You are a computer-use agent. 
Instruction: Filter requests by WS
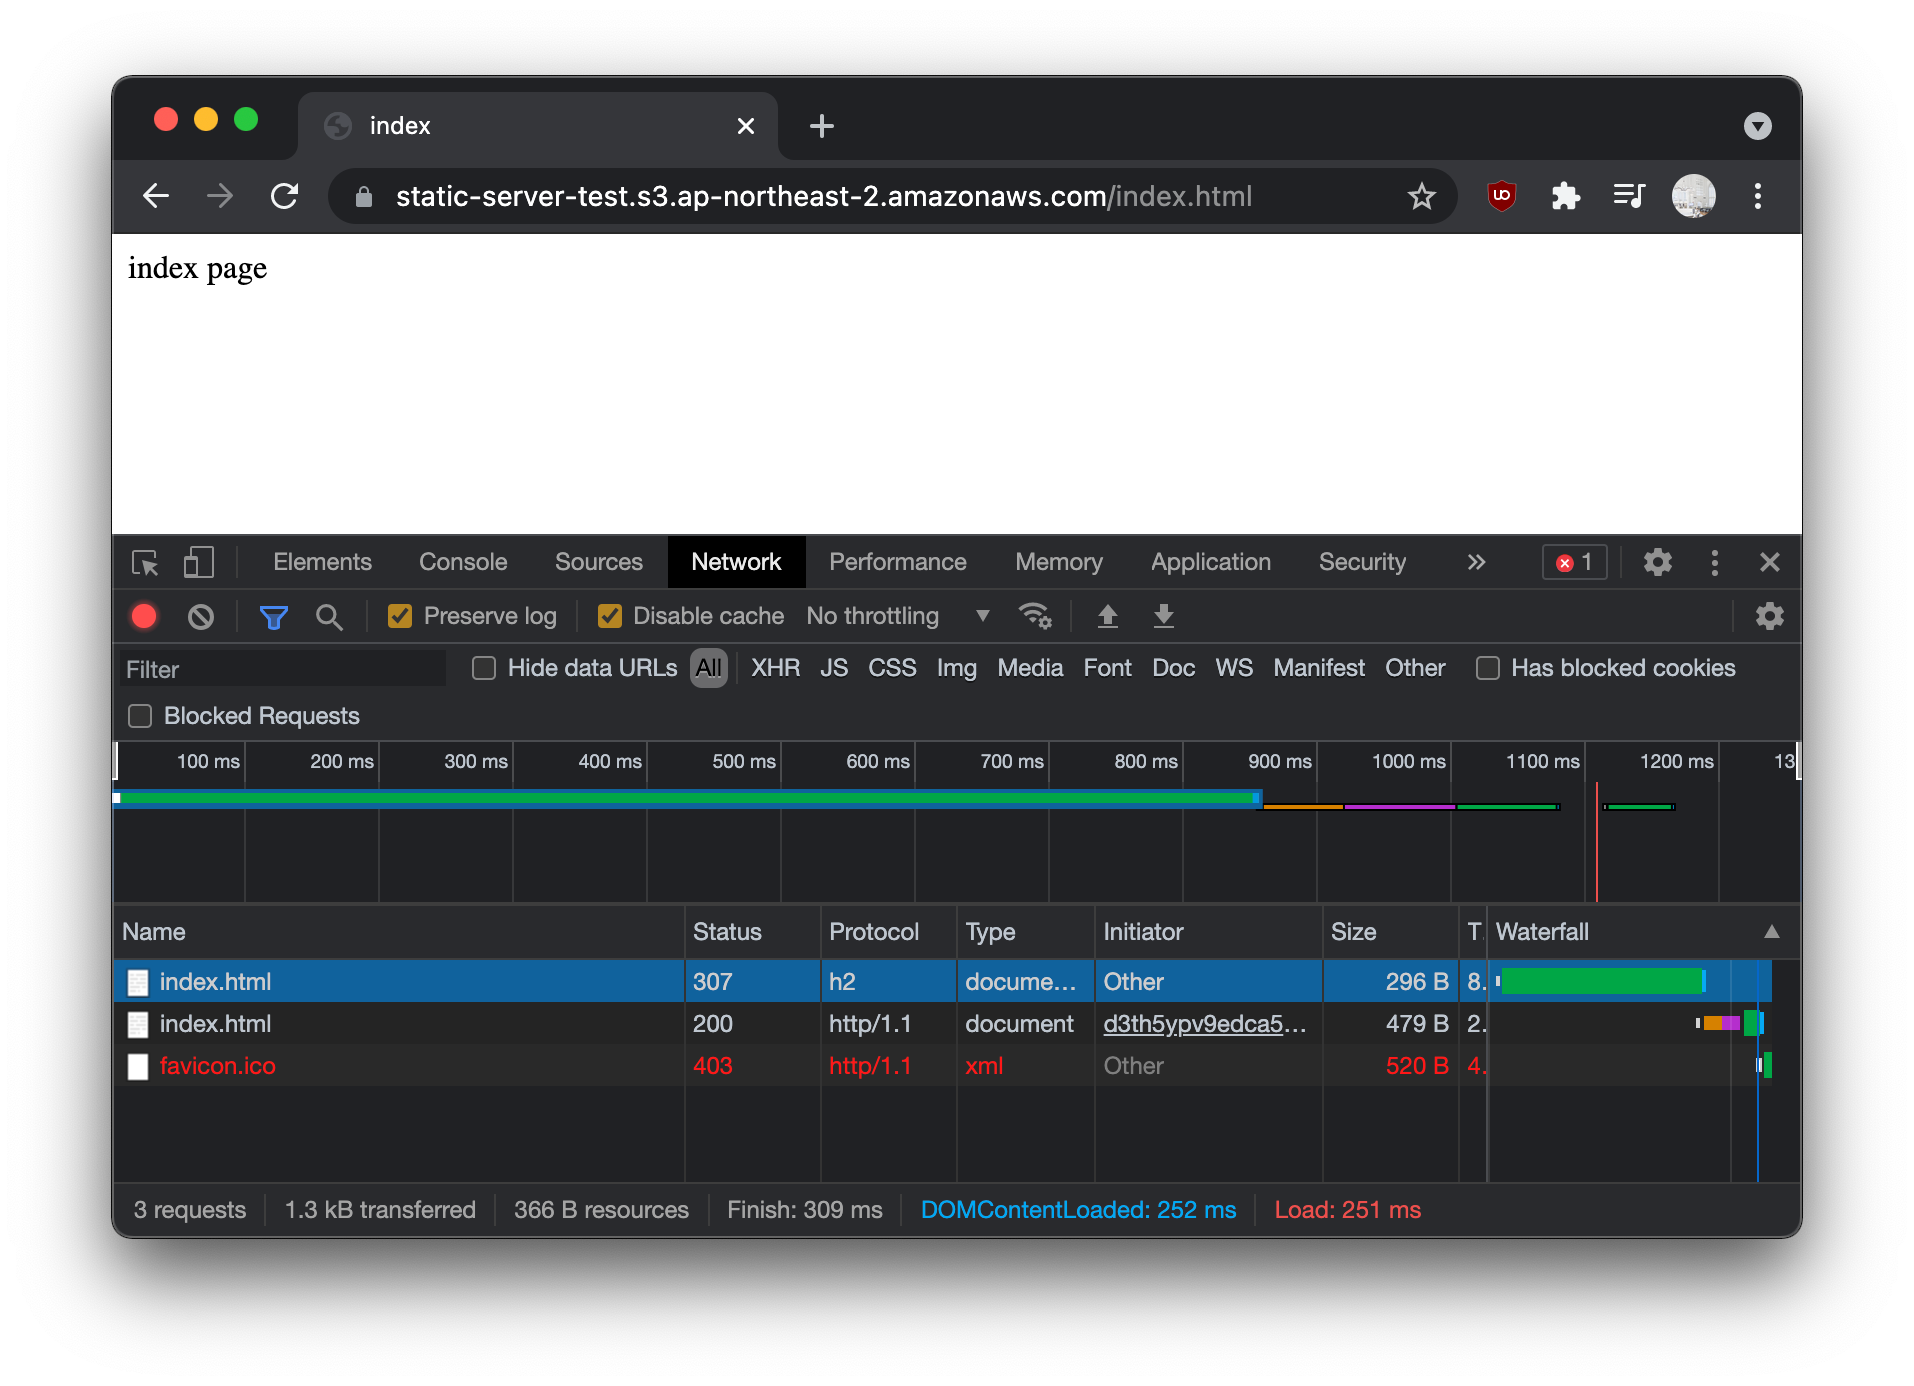(x=1233, y=668)
